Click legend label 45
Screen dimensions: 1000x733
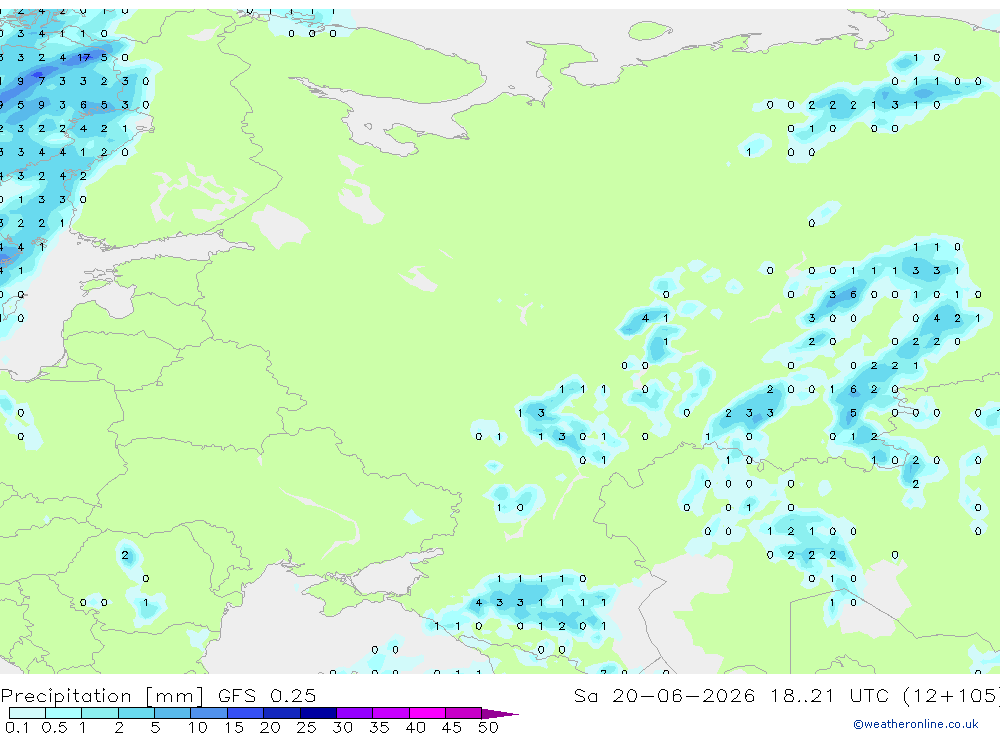coord(452,727)
